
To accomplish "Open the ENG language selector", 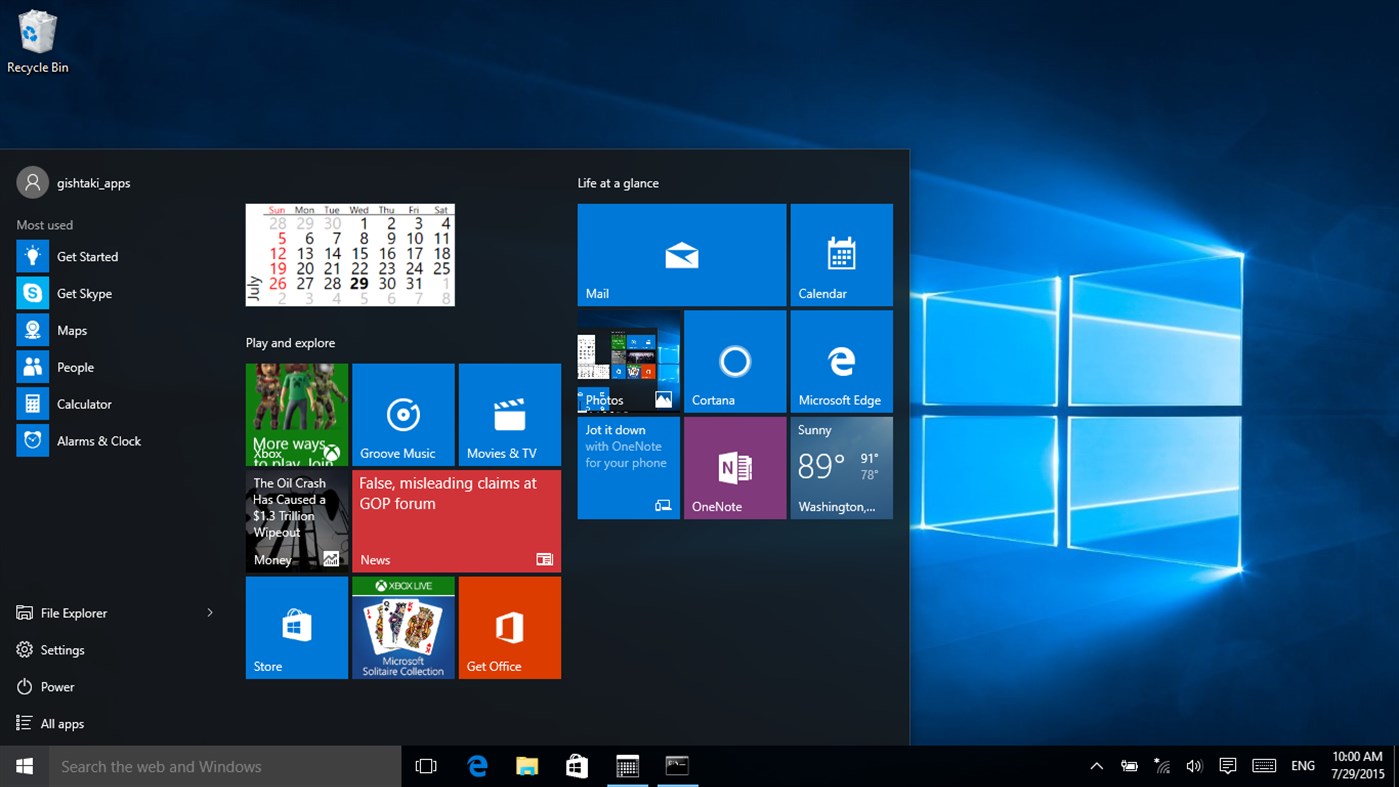I will (x=1302, y=765).
